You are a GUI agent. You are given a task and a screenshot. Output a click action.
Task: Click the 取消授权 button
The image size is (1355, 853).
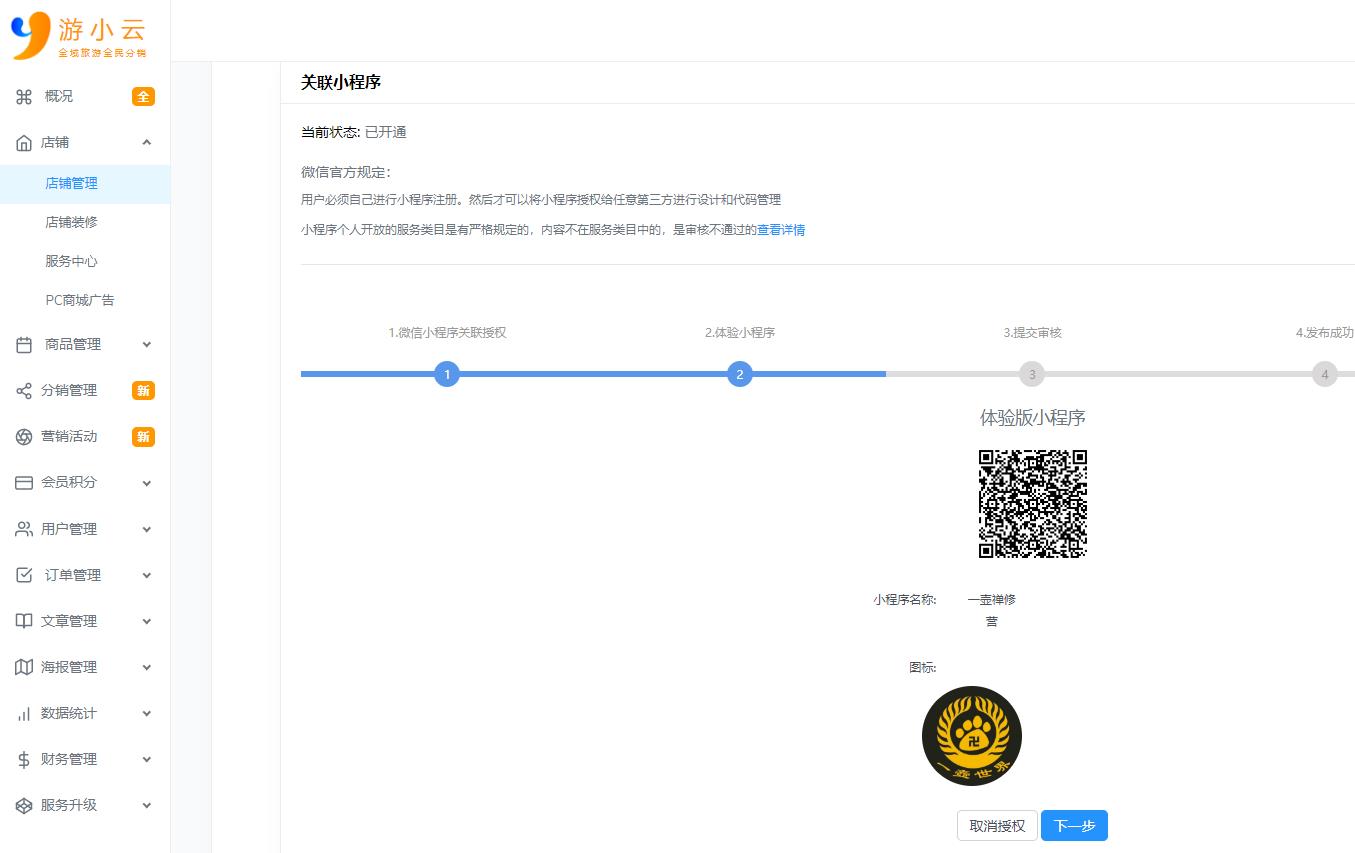997,826
